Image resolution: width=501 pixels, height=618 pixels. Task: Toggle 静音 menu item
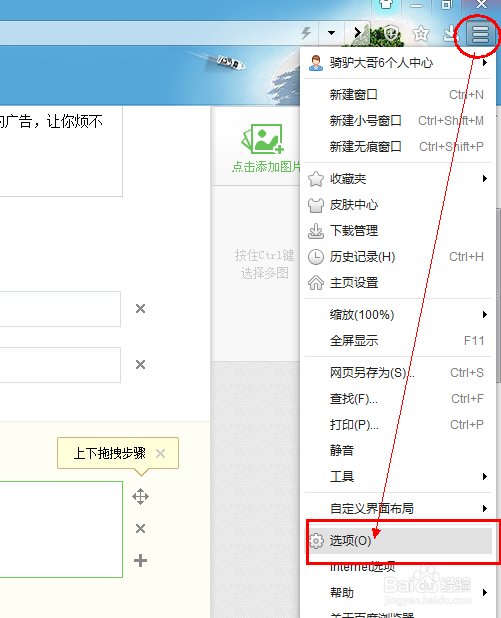[x=398, y=450]
